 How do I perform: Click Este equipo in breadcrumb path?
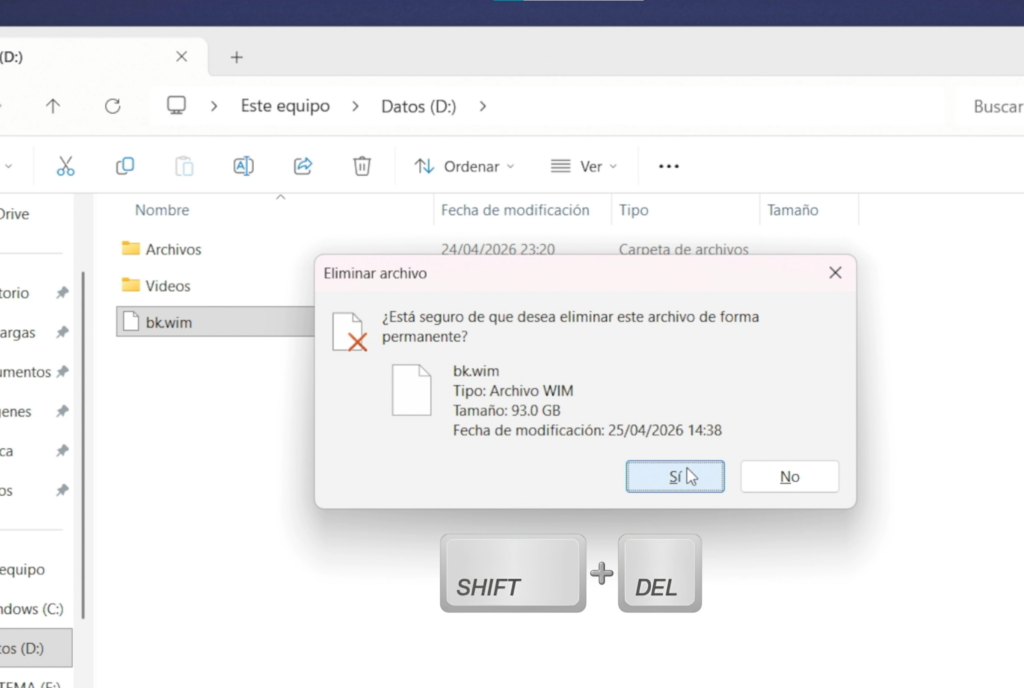tap(285, 106)
